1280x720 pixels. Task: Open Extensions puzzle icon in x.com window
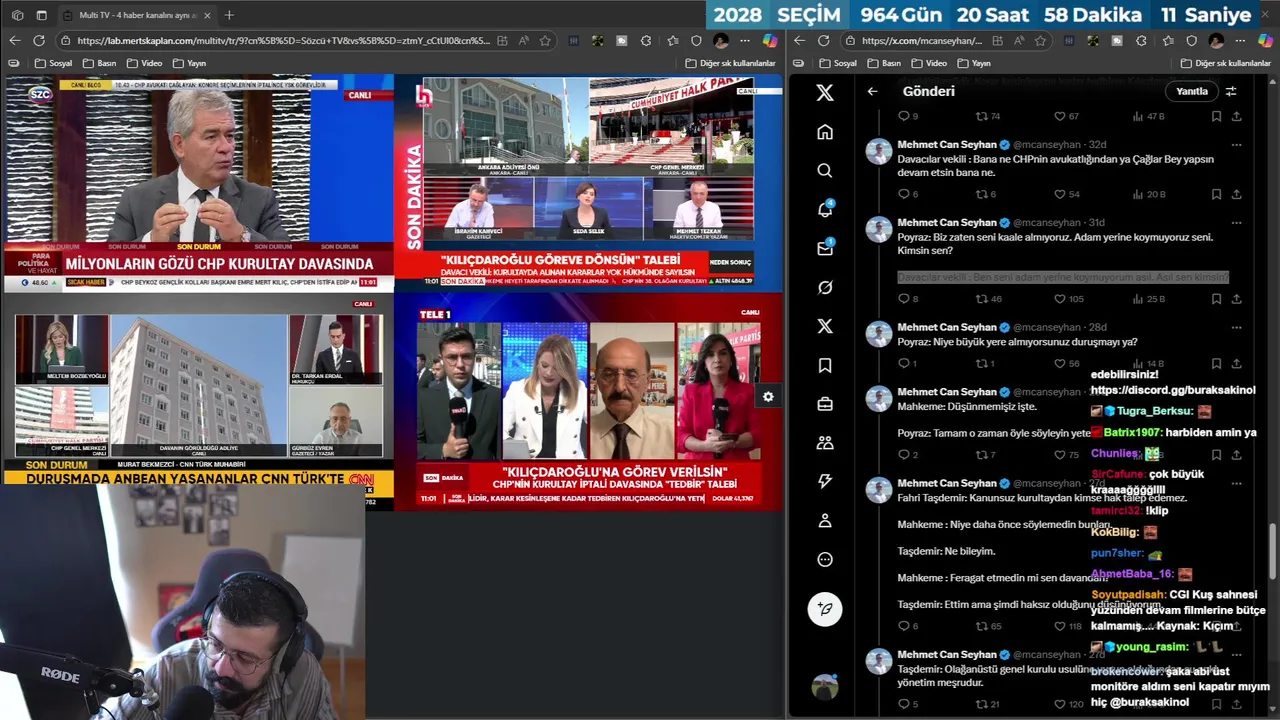pyautogui.click(x=1142, y=41)
